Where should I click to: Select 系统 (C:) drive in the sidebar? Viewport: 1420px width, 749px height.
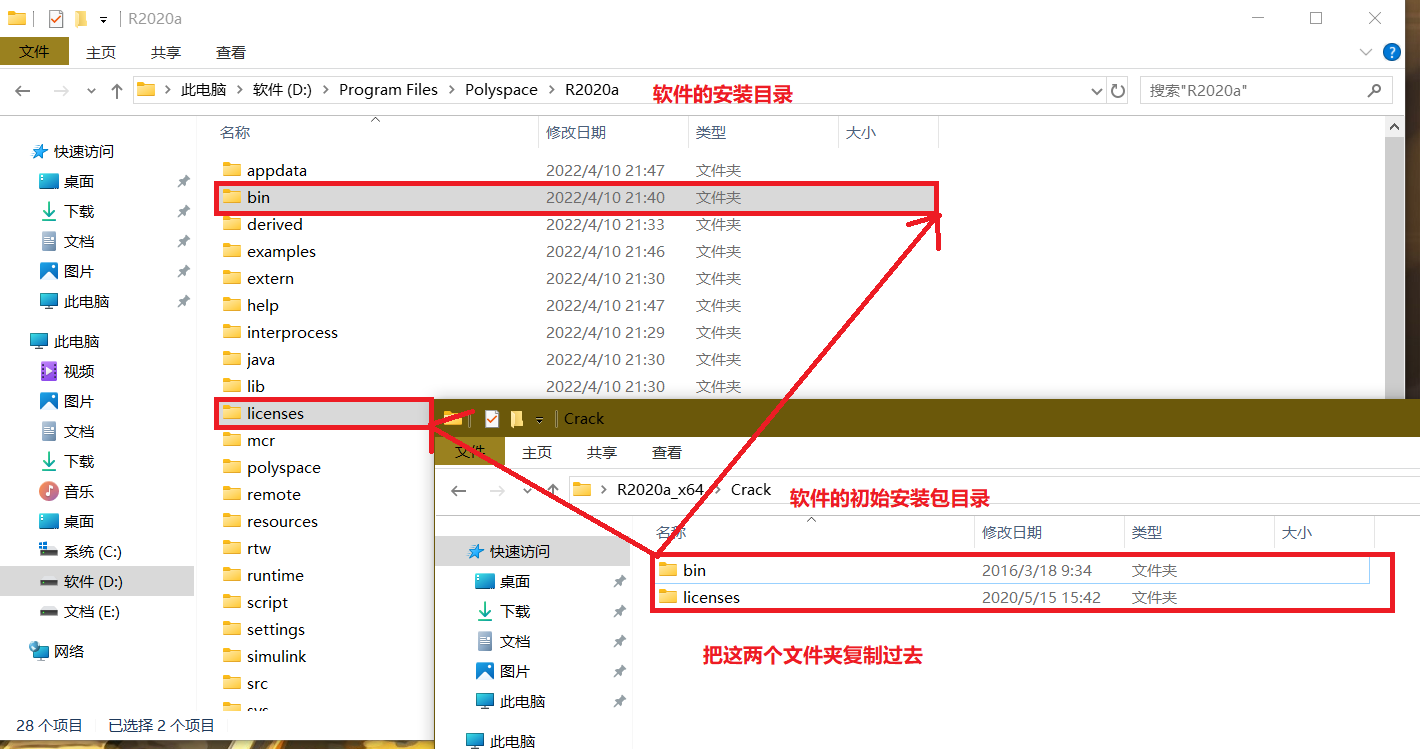pyautogui.click(x=92, y=551)
